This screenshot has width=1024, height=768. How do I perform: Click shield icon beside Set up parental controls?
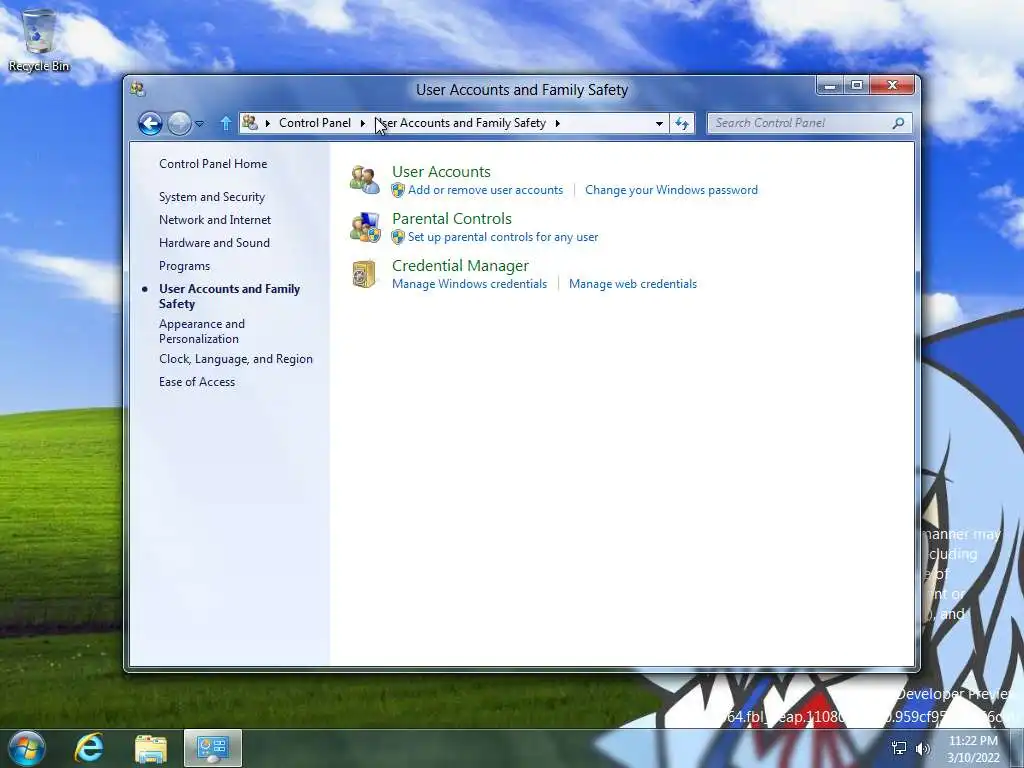398,237
